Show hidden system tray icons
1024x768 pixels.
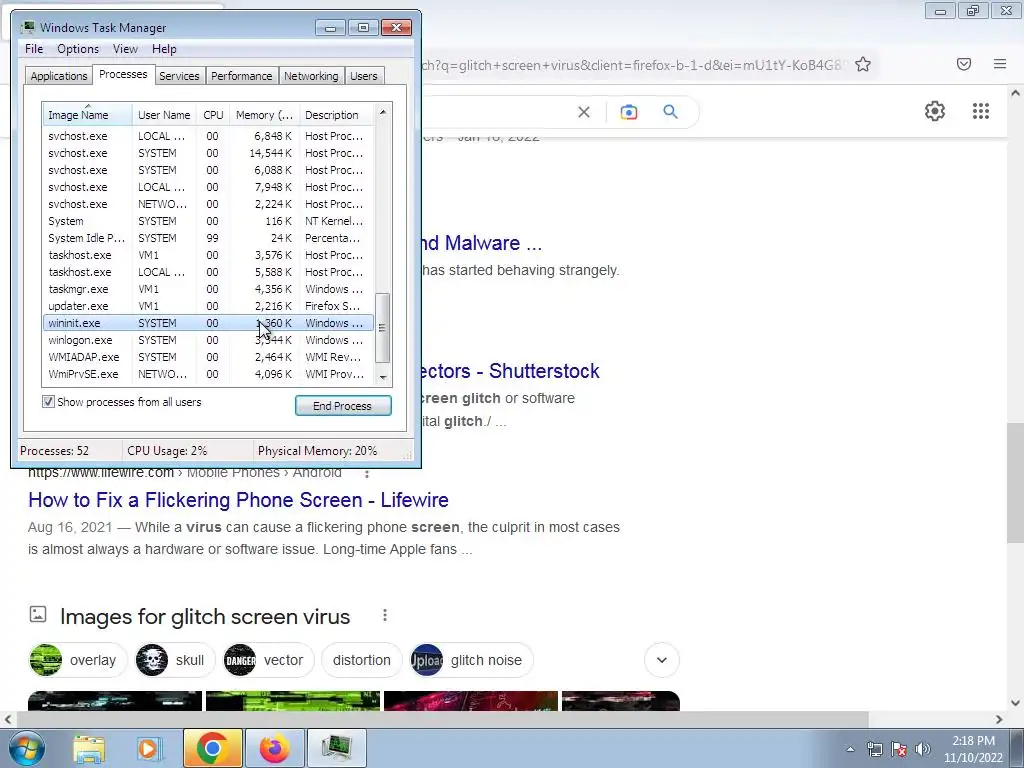(850, 749)
